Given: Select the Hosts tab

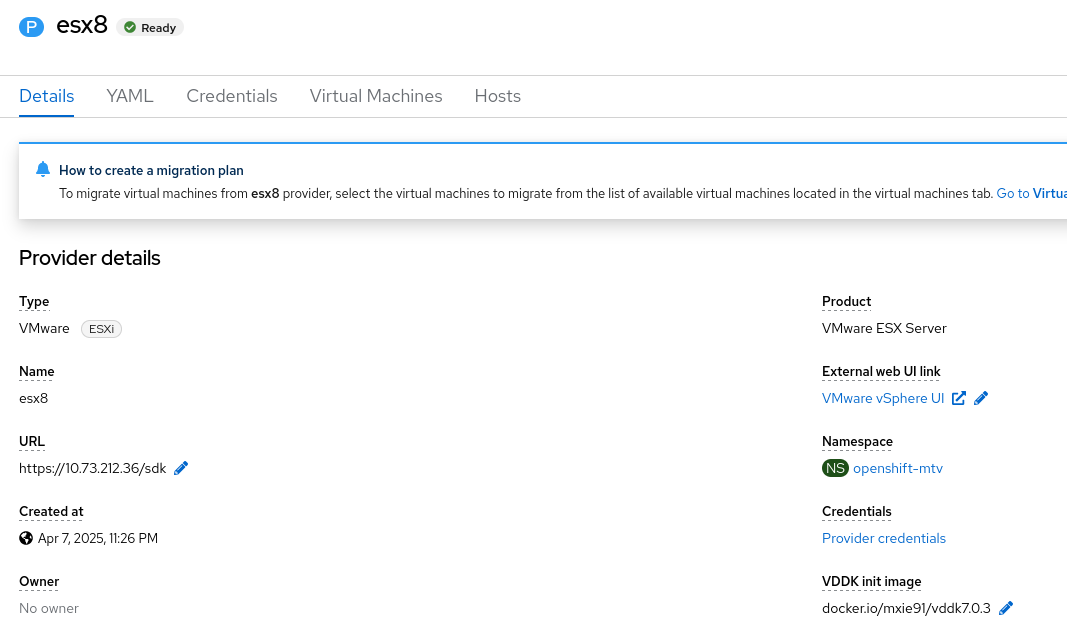Looking at the screenshot, I should click(498, 96).
